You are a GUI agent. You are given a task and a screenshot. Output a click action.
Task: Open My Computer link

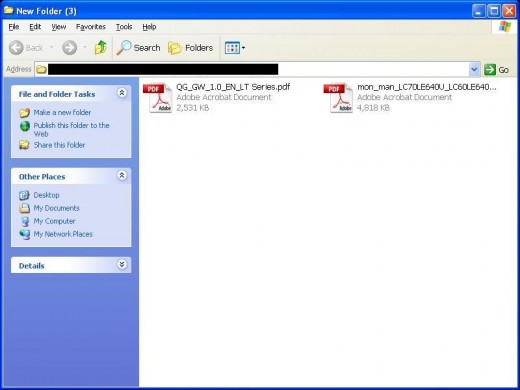(x=54, y=221)
